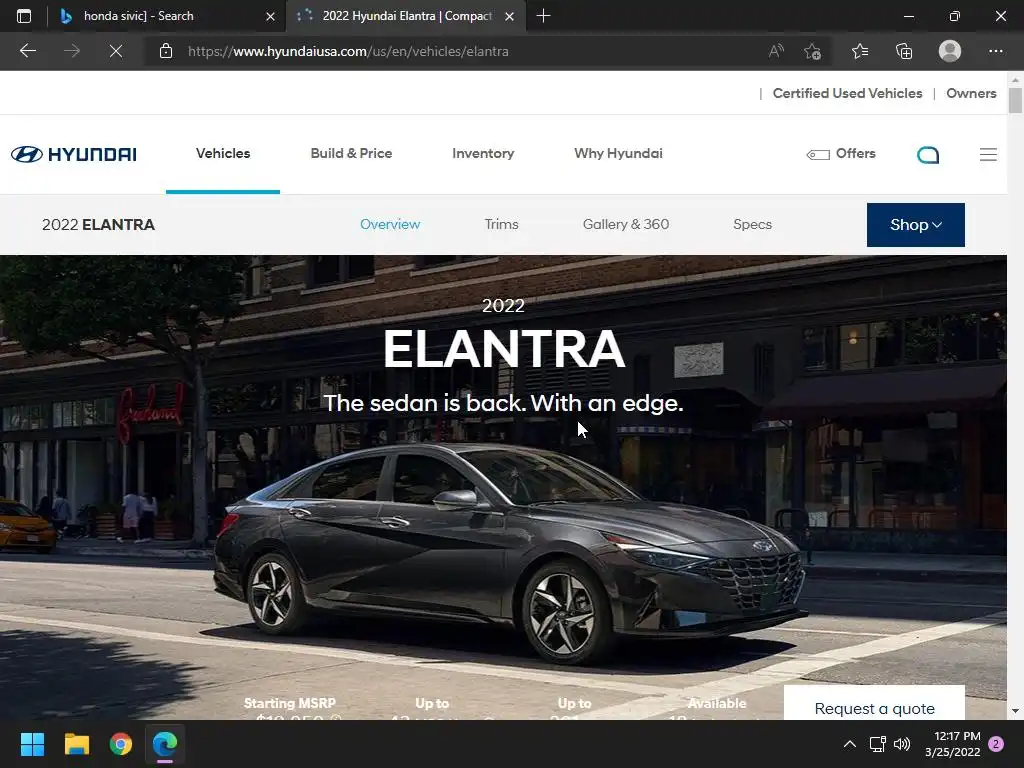The height and width of the screenshot is (768, 1024).
Task: Open volume control tray icon
Action: point(902,744)
